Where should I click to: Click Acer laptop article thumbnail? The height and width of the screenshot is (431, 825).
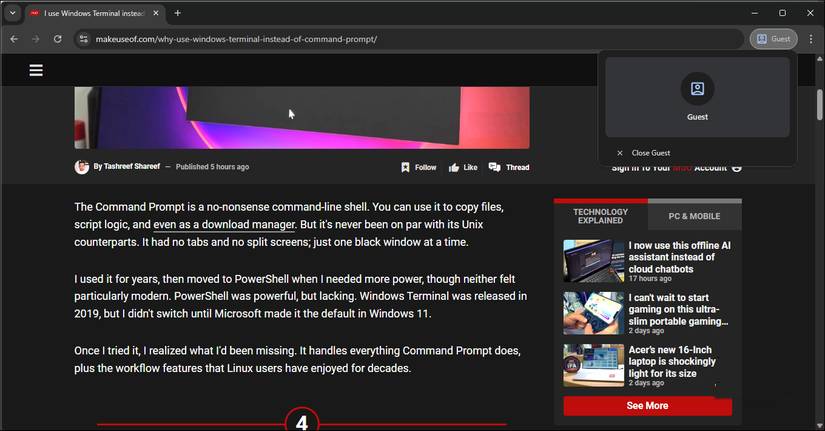click(x=593, y=365)
